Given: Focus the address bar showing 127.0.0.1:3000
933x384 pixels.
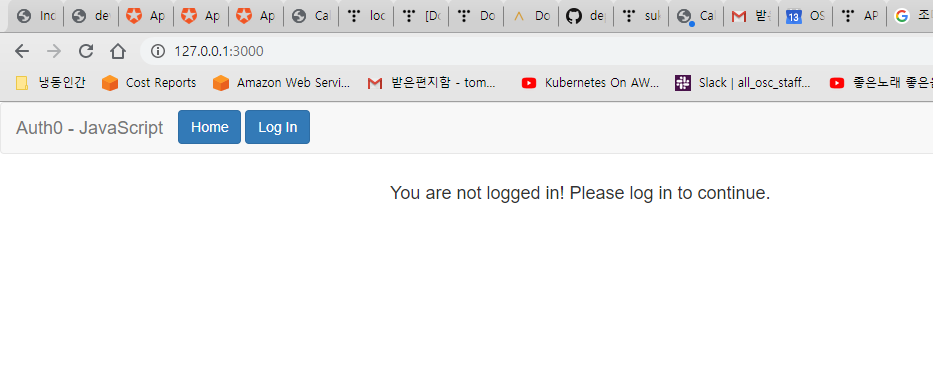Looking at the screenshot, I should (536, 52).
